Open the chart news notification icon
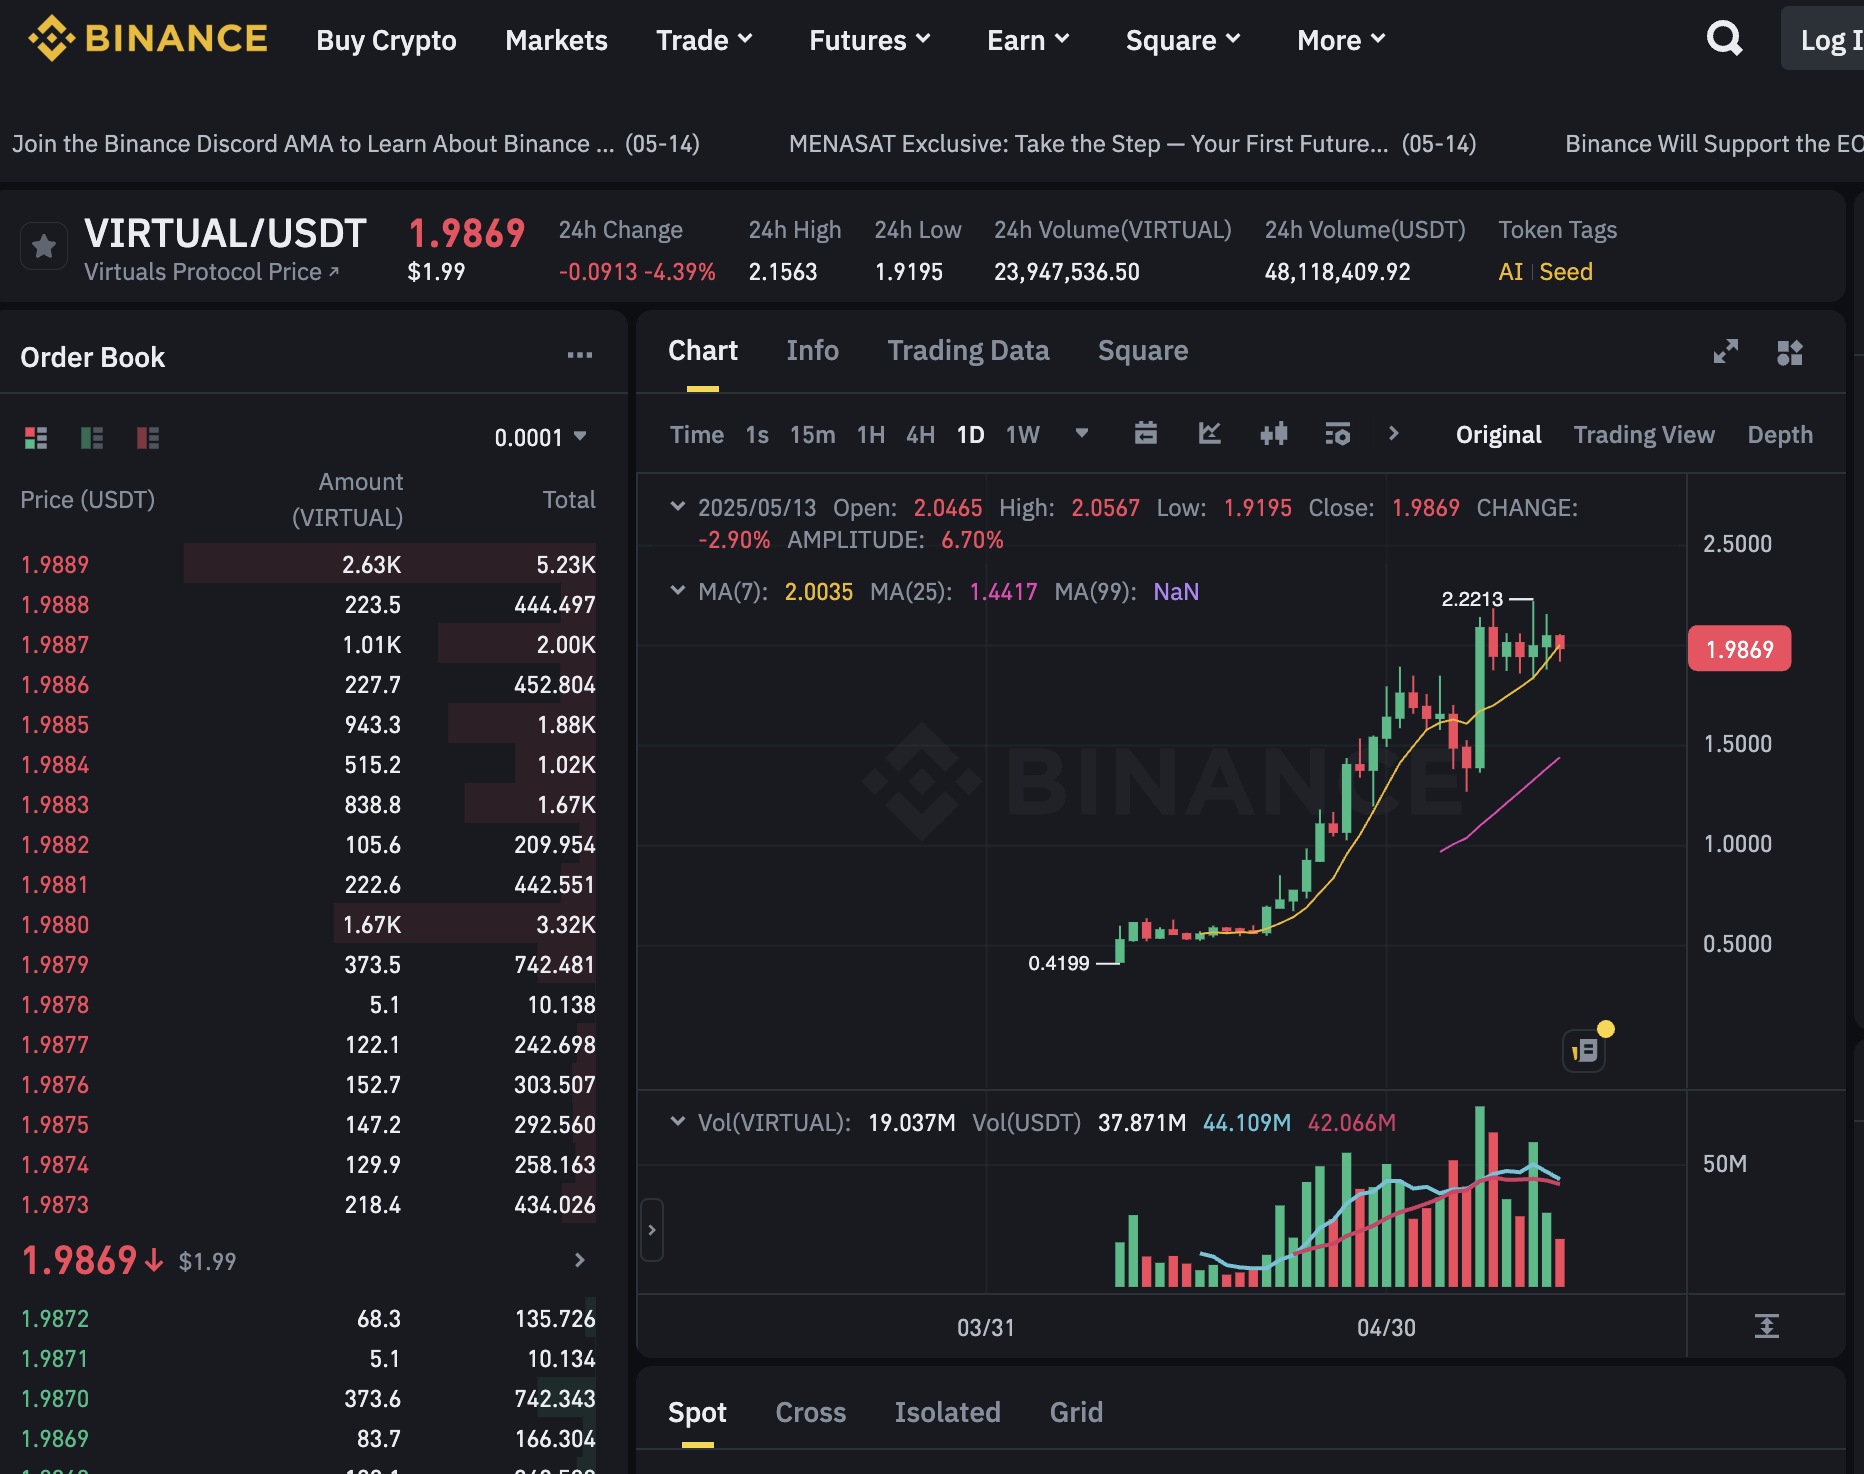 1585,1050
